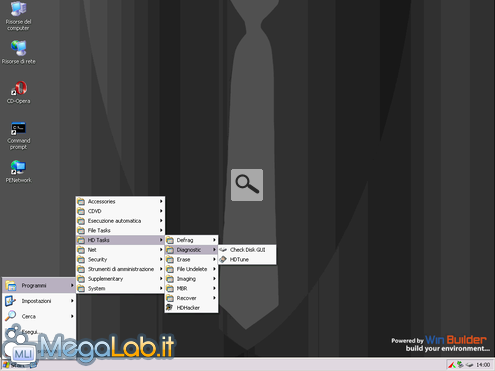This screenshot has height=371, width=495.
Task: Open HDHacker from HD Tasks menu
Action: coord(191,308)
